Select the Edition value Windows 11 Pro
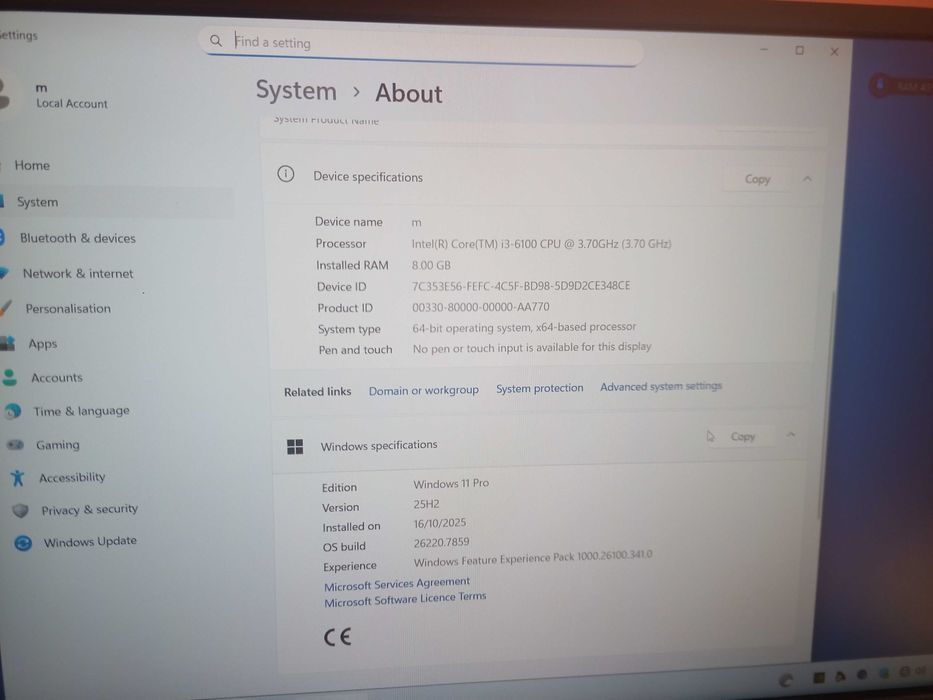The height and width of the screenshot is (700, 933). [x=451, y=483]
